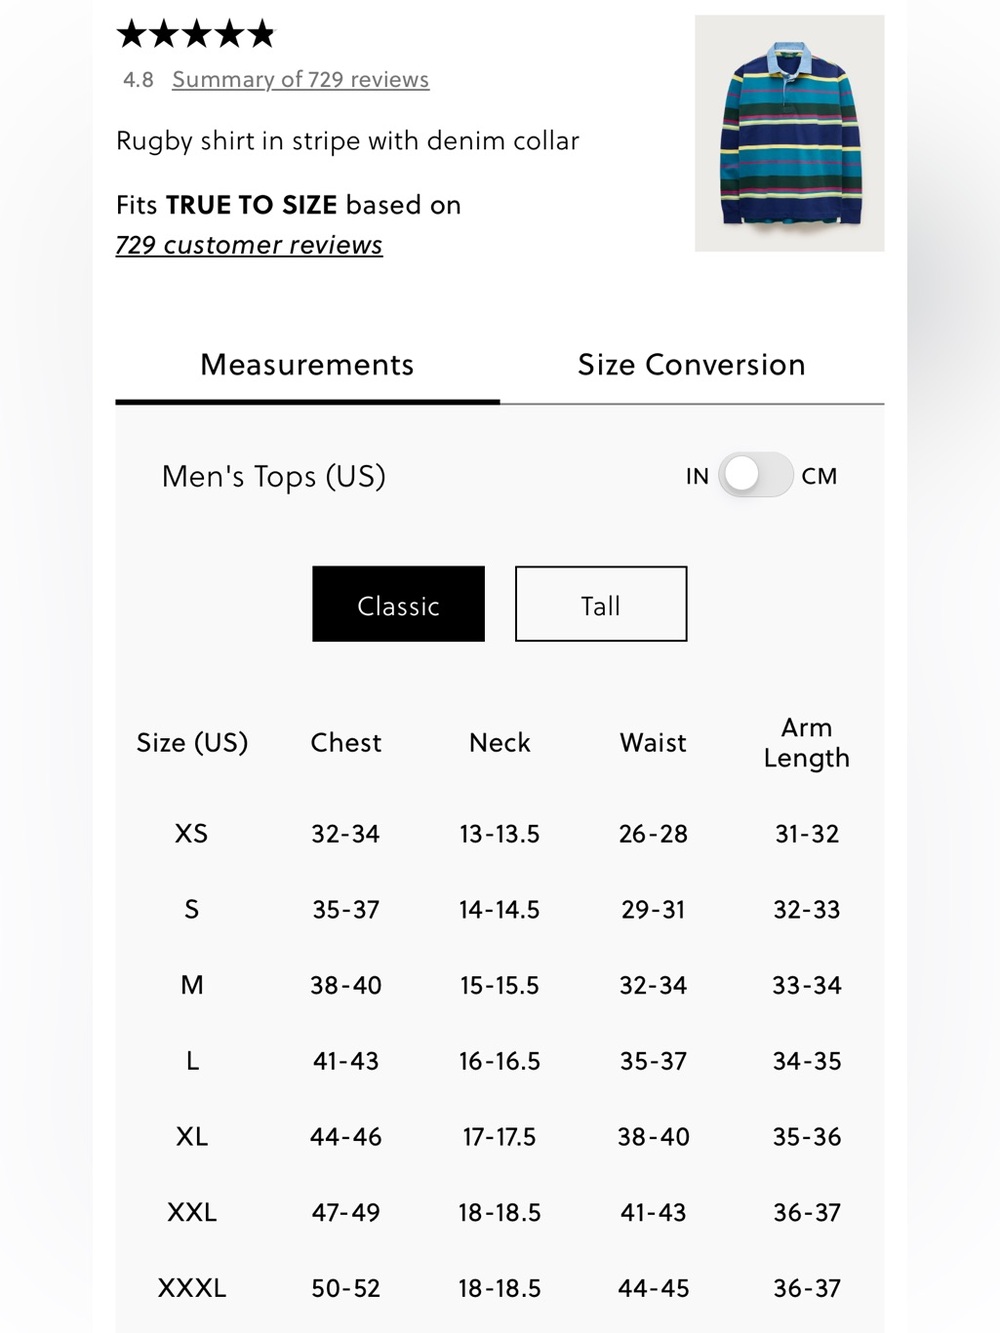Toggle the IN/CM unit switch

[x=755, y=475]
